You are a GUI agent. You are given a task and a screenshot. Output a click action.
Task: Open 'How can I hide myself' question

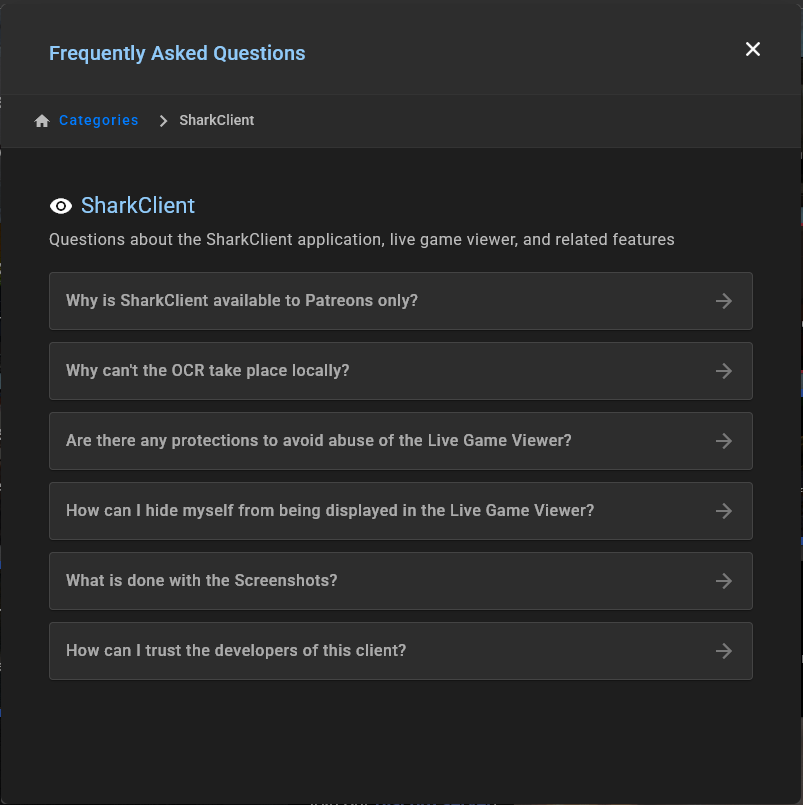tap(330, 511)
